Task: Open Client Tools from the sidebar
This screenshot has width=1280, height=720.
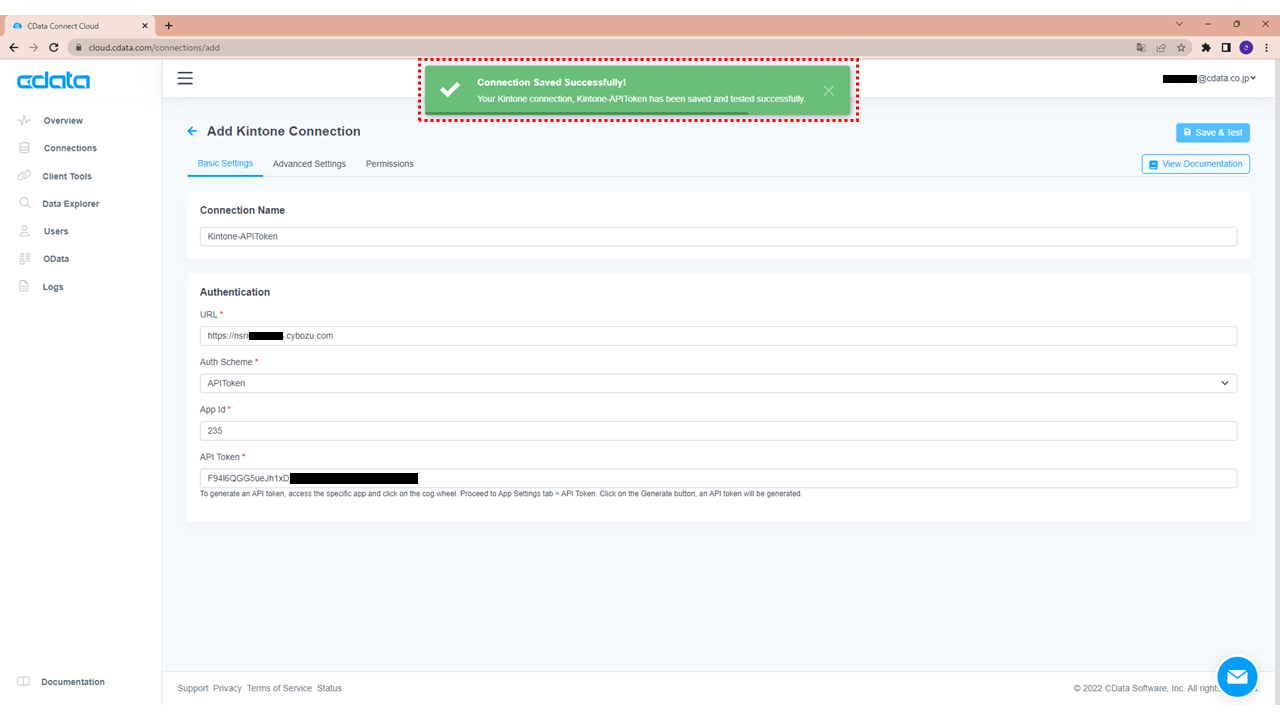Action: [x=65, y=175]
